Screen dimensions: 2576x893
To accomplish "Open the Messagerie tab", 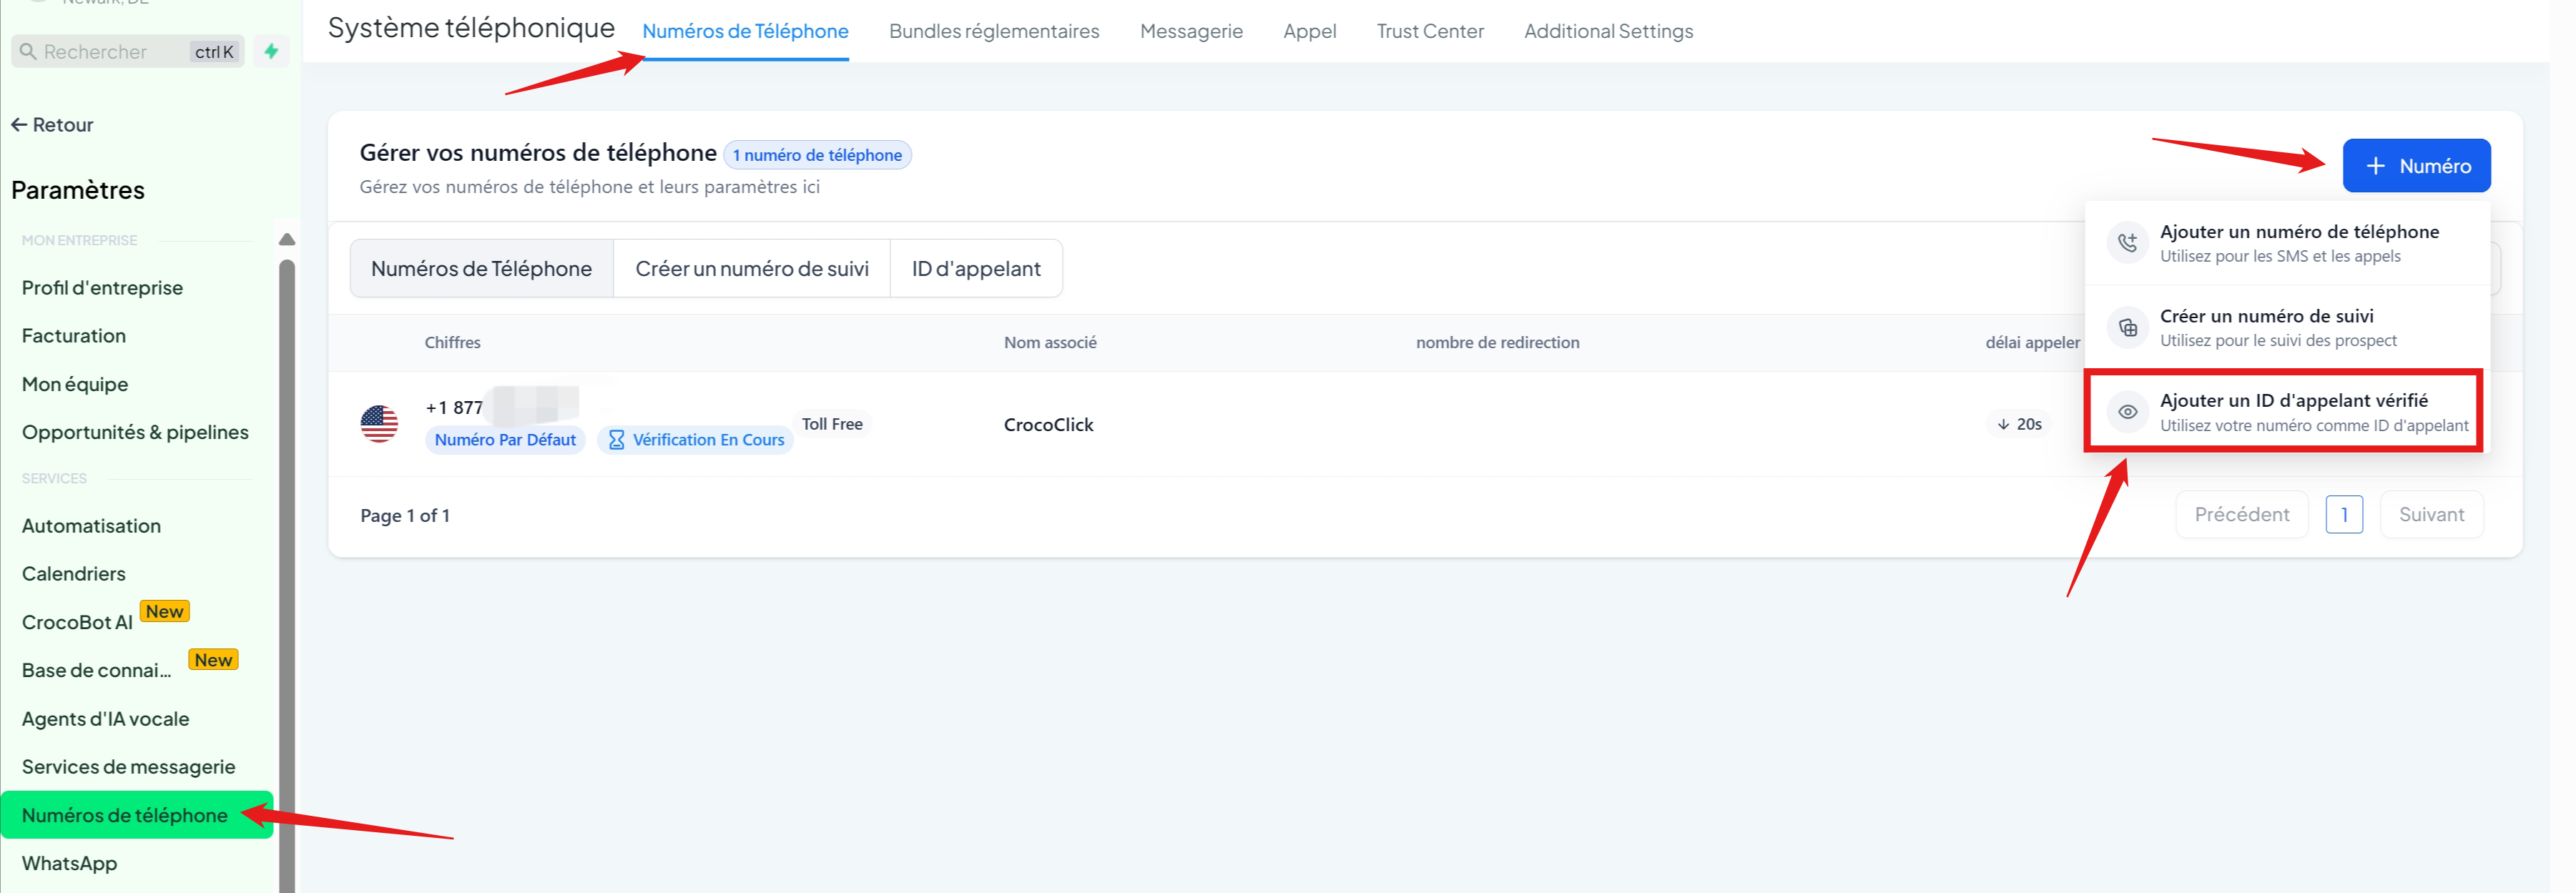I will pos(1191,31).
